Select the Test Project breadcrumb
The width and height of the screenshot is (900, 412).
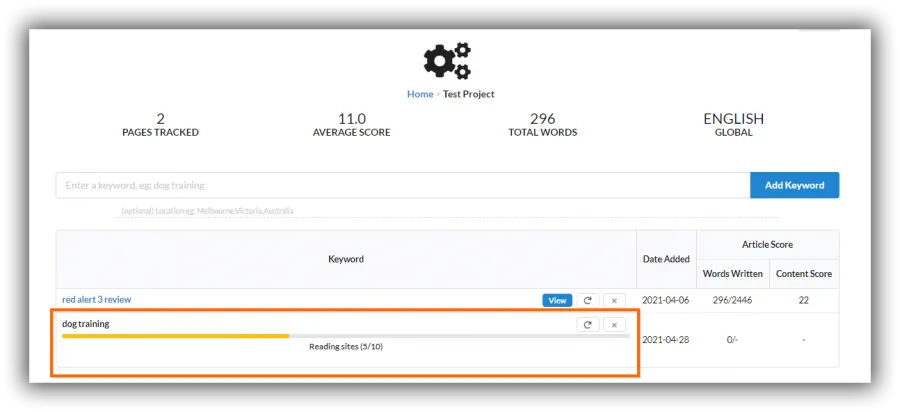[468, 94]
